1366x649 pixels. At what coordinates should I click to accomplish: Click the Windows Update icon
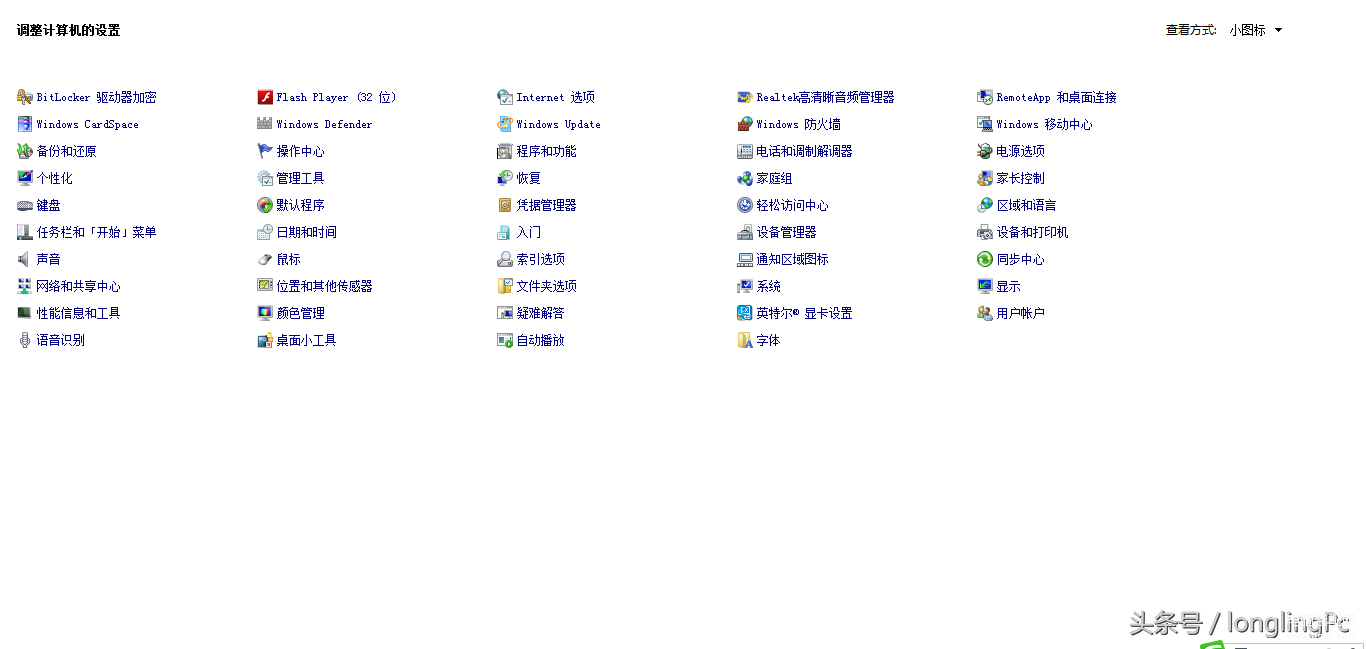(505, 124)
